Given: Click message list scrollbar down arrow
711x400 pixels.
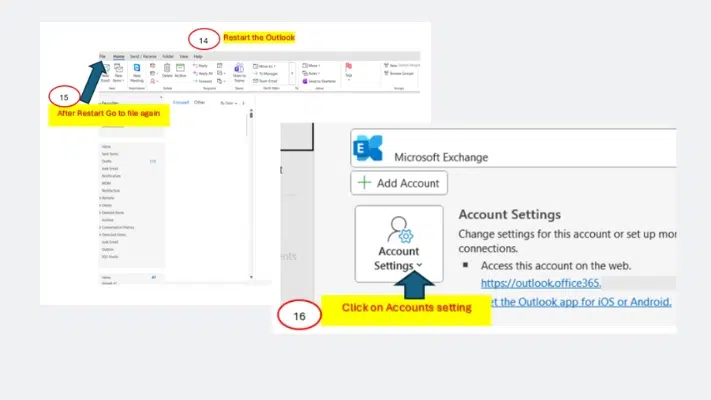Looking at the screenshot, I should [x=251, y=277].
